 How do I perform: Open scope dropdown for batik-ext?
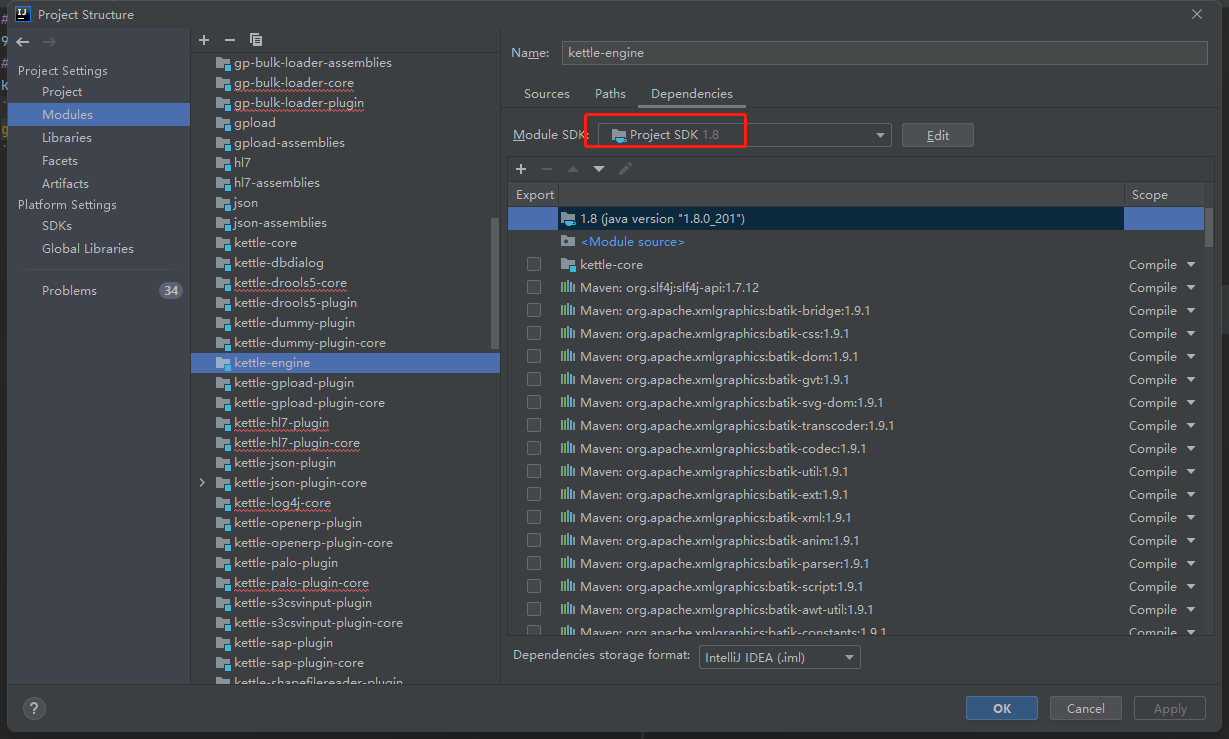coord(1190,495)
